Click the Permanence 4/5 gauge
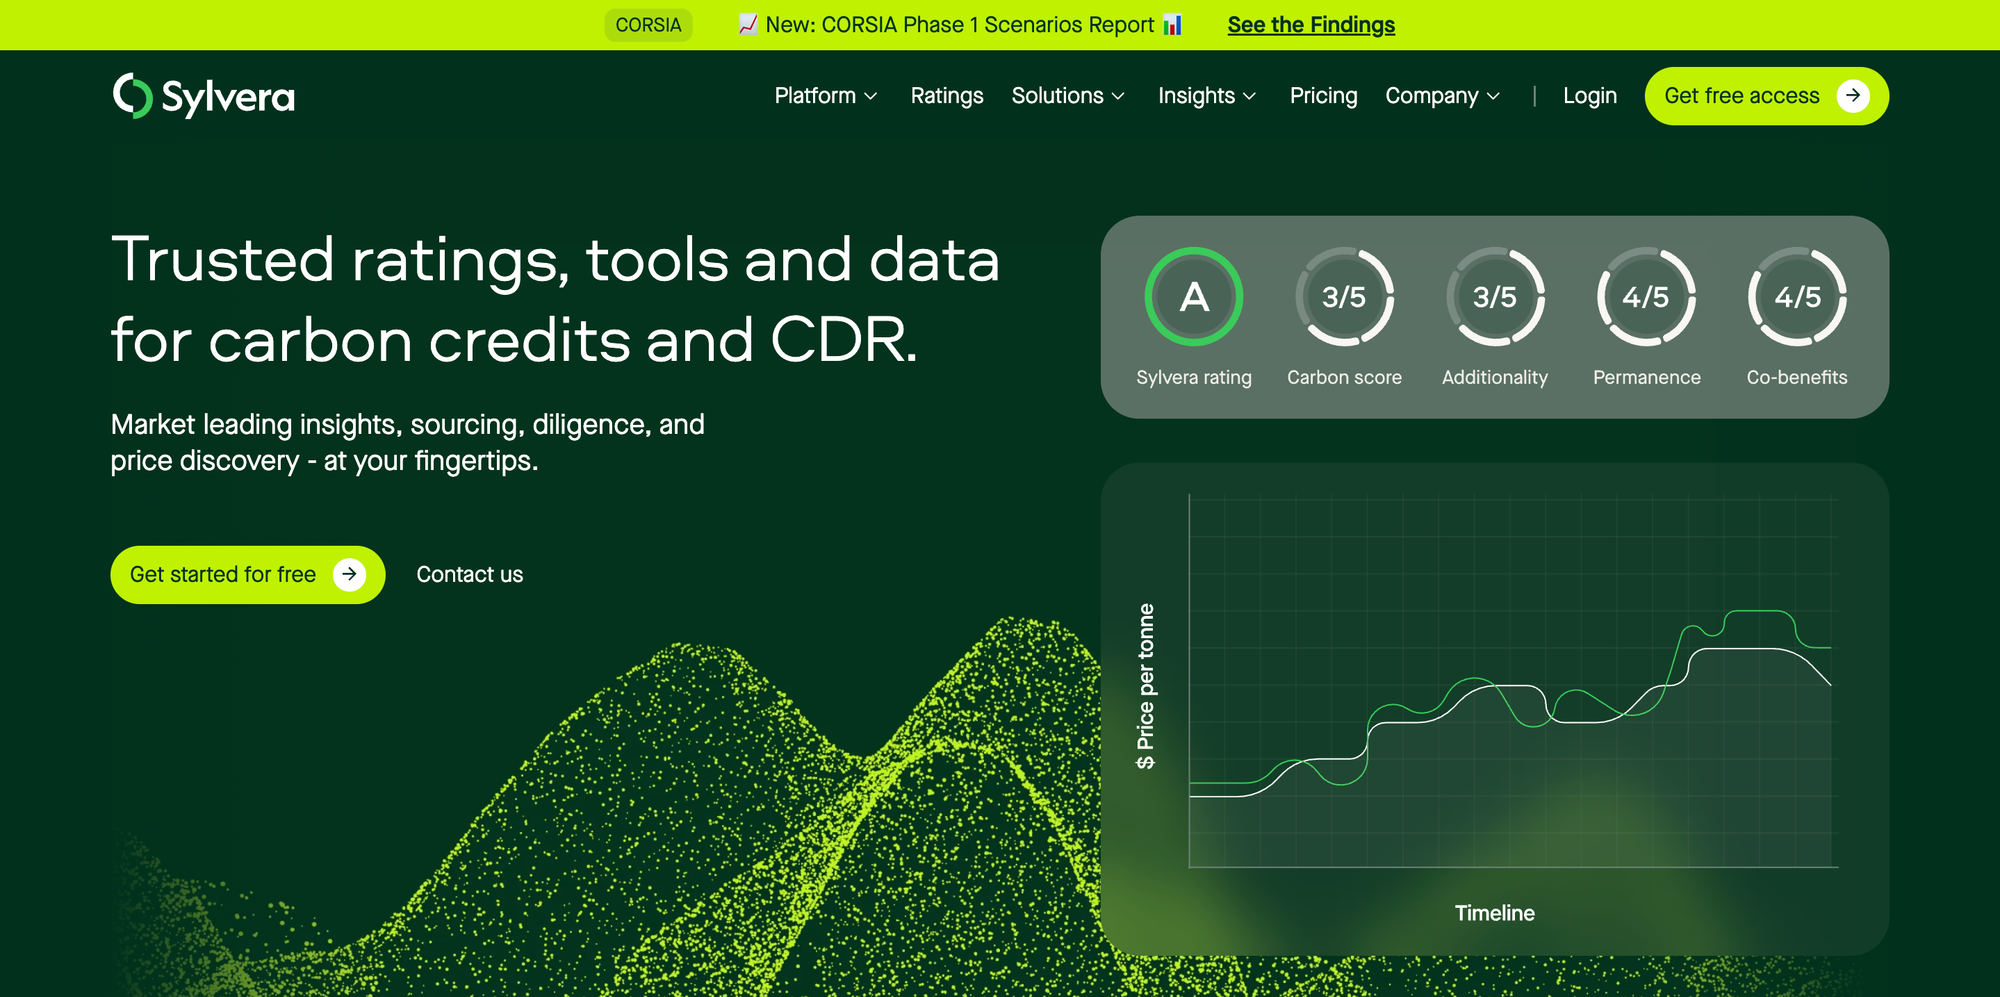Image resolution: width=2000 pixels, height=997 pixels. 1646,297
